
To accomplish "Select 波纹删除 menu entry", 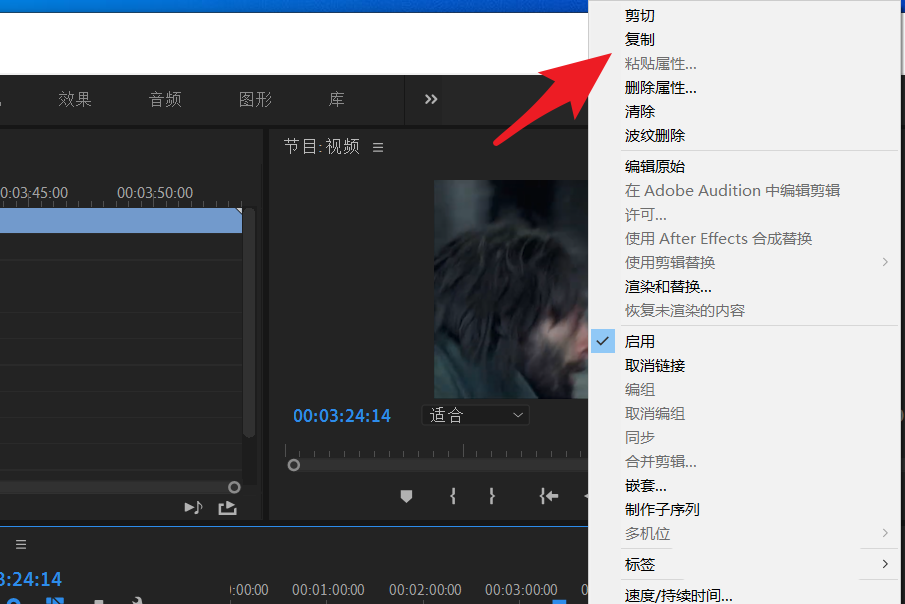I will 655,136.
